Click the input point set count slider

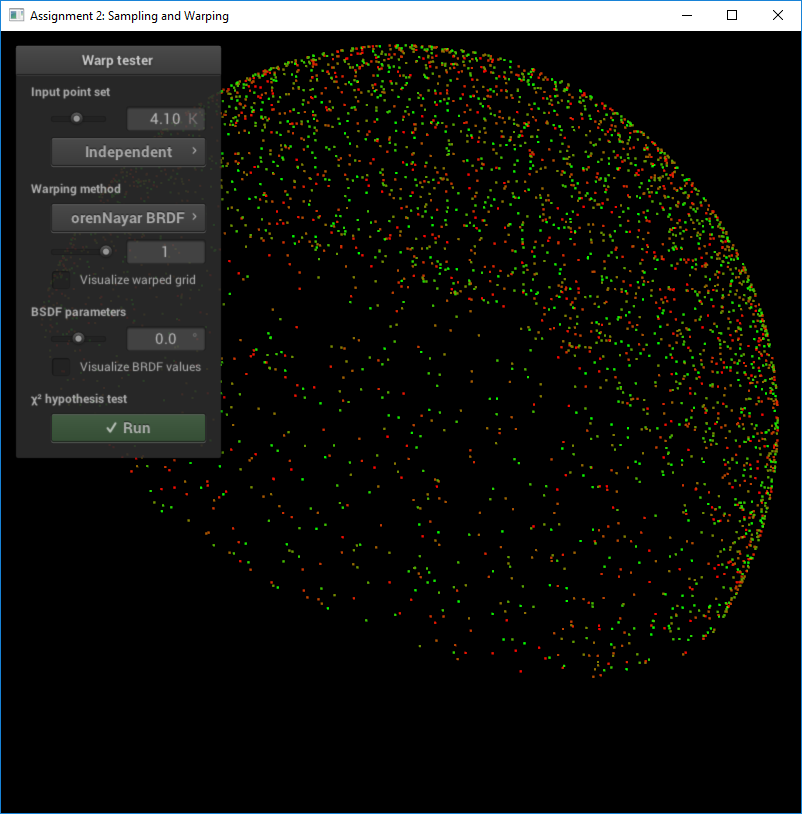click(x=77, y=119)
